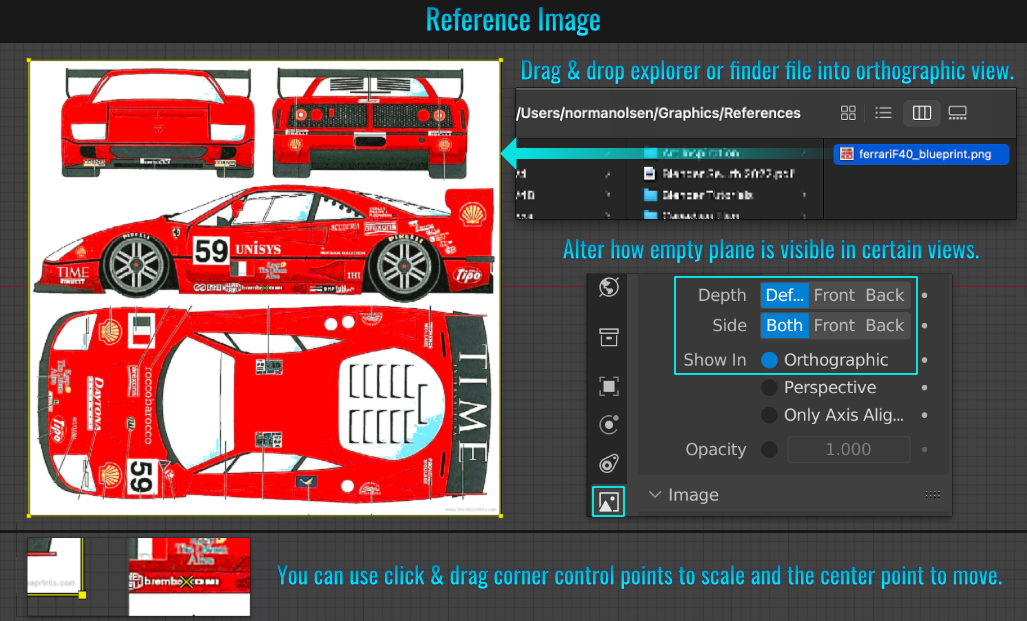The width and height of the screenshot is (1027, 621).
Task: Open the Collection properties archive-box icon
Action: (x=608, y=337)
